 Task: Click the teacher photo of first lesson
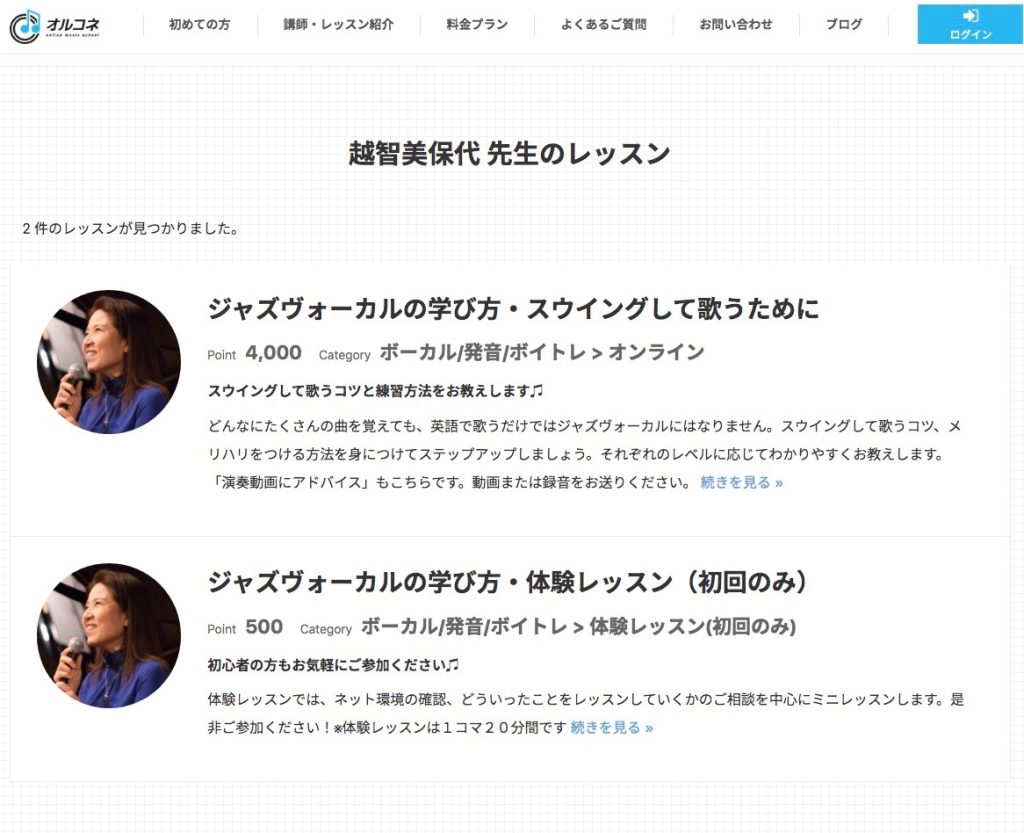[109, 362]
